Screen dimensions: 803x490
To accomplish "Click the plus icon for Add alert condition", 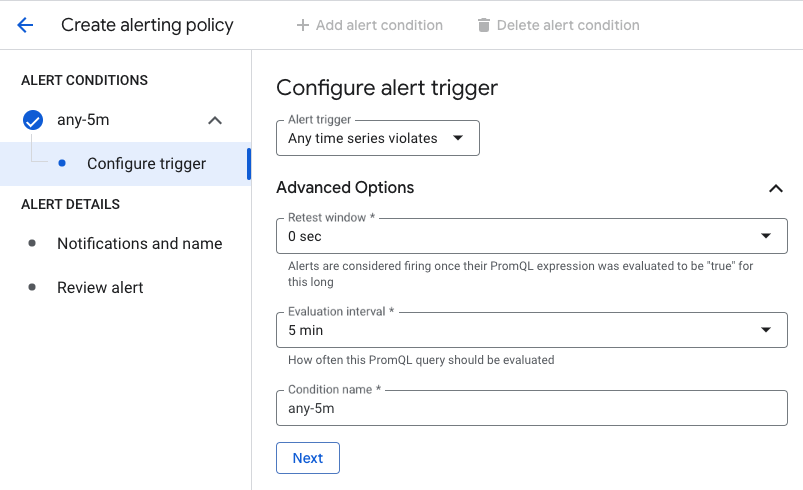I will tap(302, 25).
